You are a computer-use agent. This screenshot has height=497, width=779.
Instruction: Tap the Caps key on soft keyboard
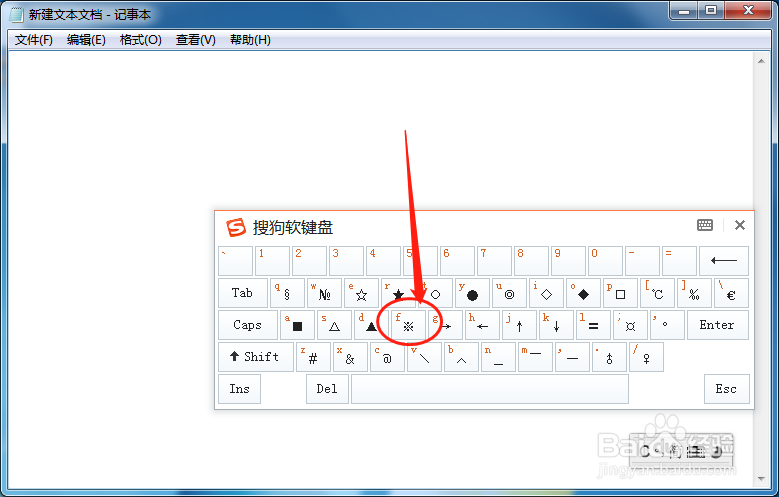click(247, 325)
